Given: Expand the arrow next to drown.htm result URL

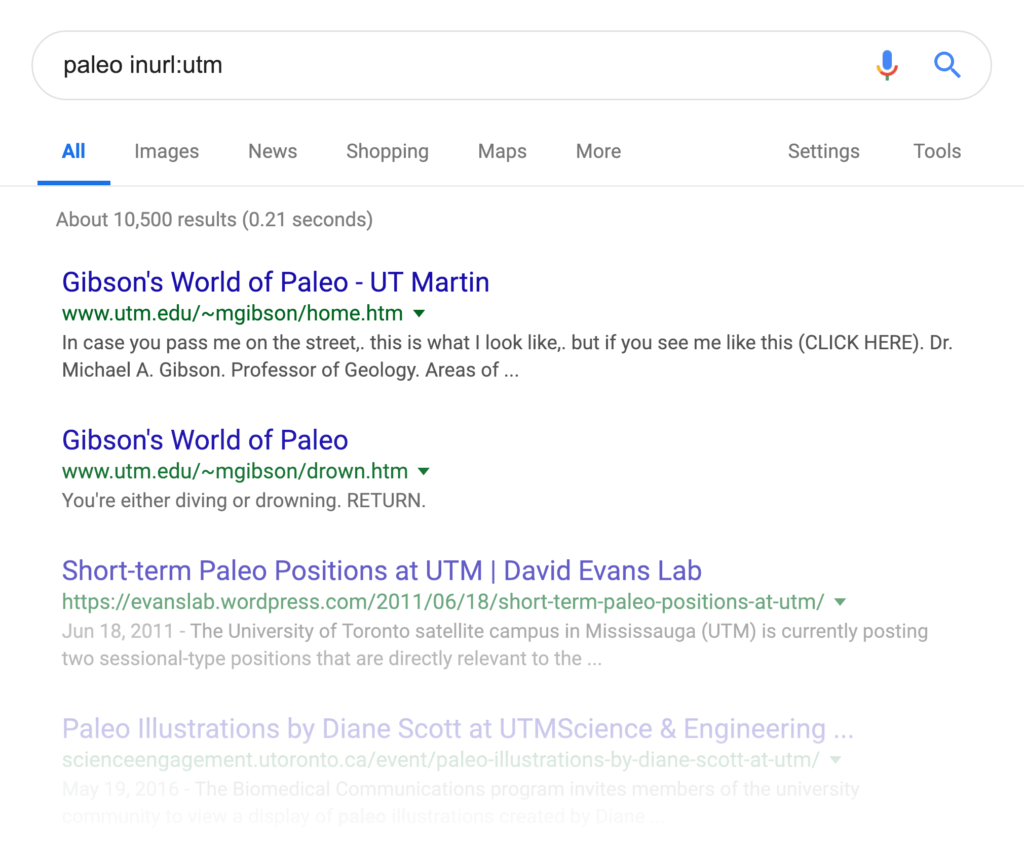Looking at the screenshot, I should 424,471.
